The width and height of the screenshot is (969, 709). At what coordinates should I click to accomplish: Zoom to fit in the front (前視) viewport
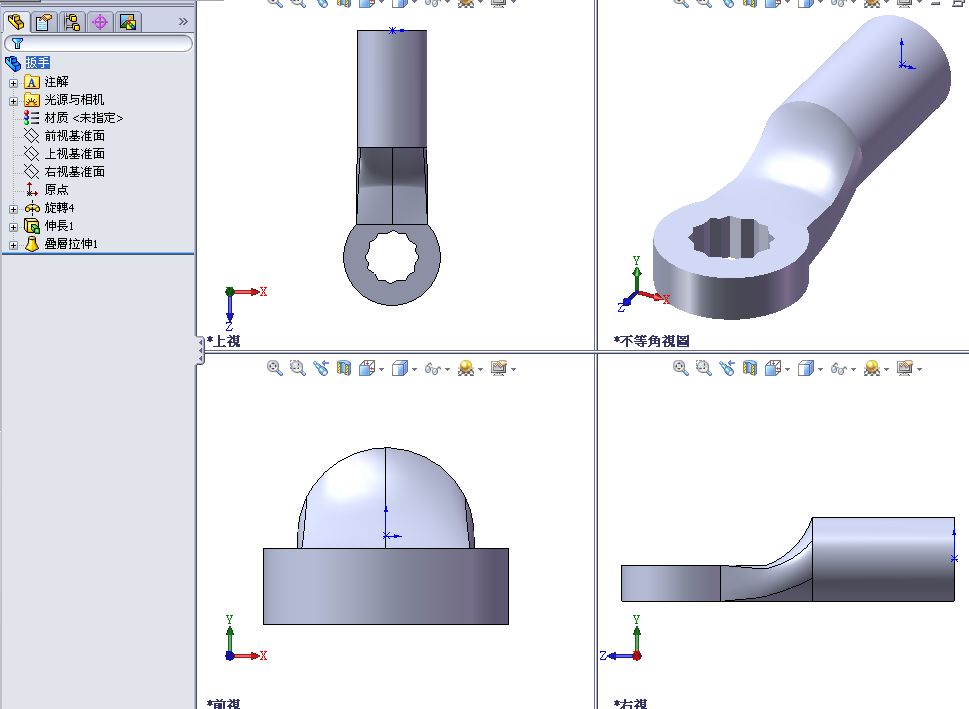tap(274, 368)
